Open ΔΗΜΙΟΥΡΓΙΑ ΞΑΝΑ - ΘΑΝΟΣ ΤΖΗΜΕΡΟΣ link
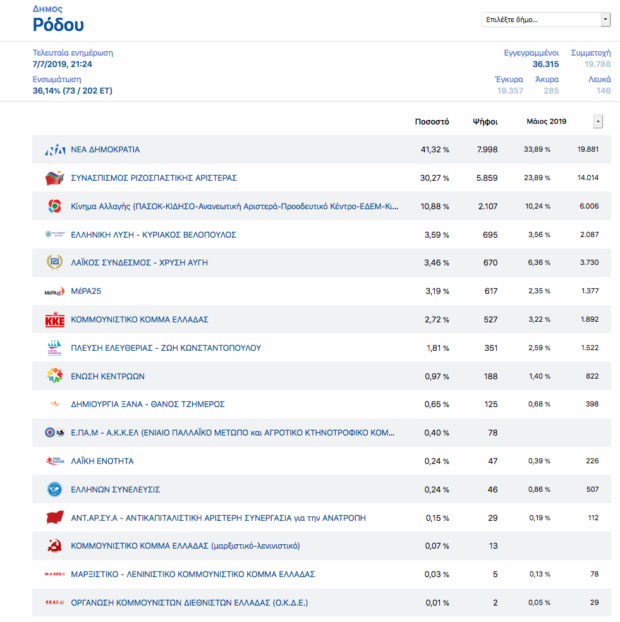620x622 pixels. [148, 404]
